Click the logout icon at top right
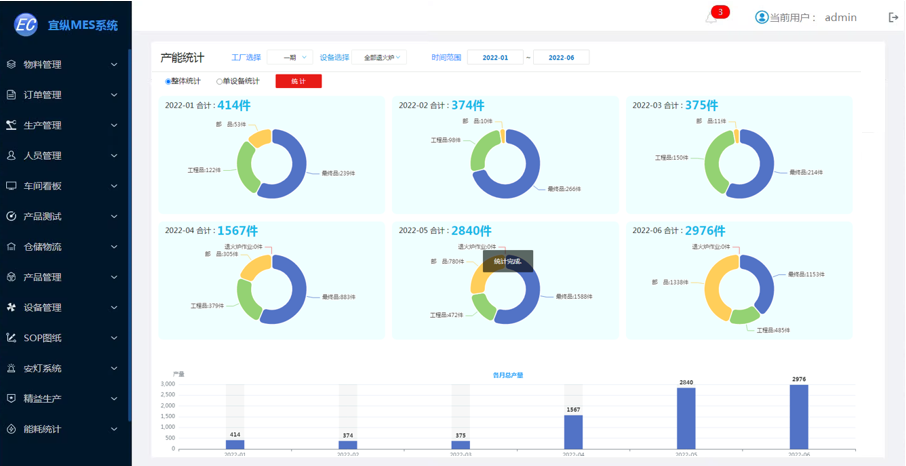The height and width of the screenshot is (466, 906). [x=893, y=17]
